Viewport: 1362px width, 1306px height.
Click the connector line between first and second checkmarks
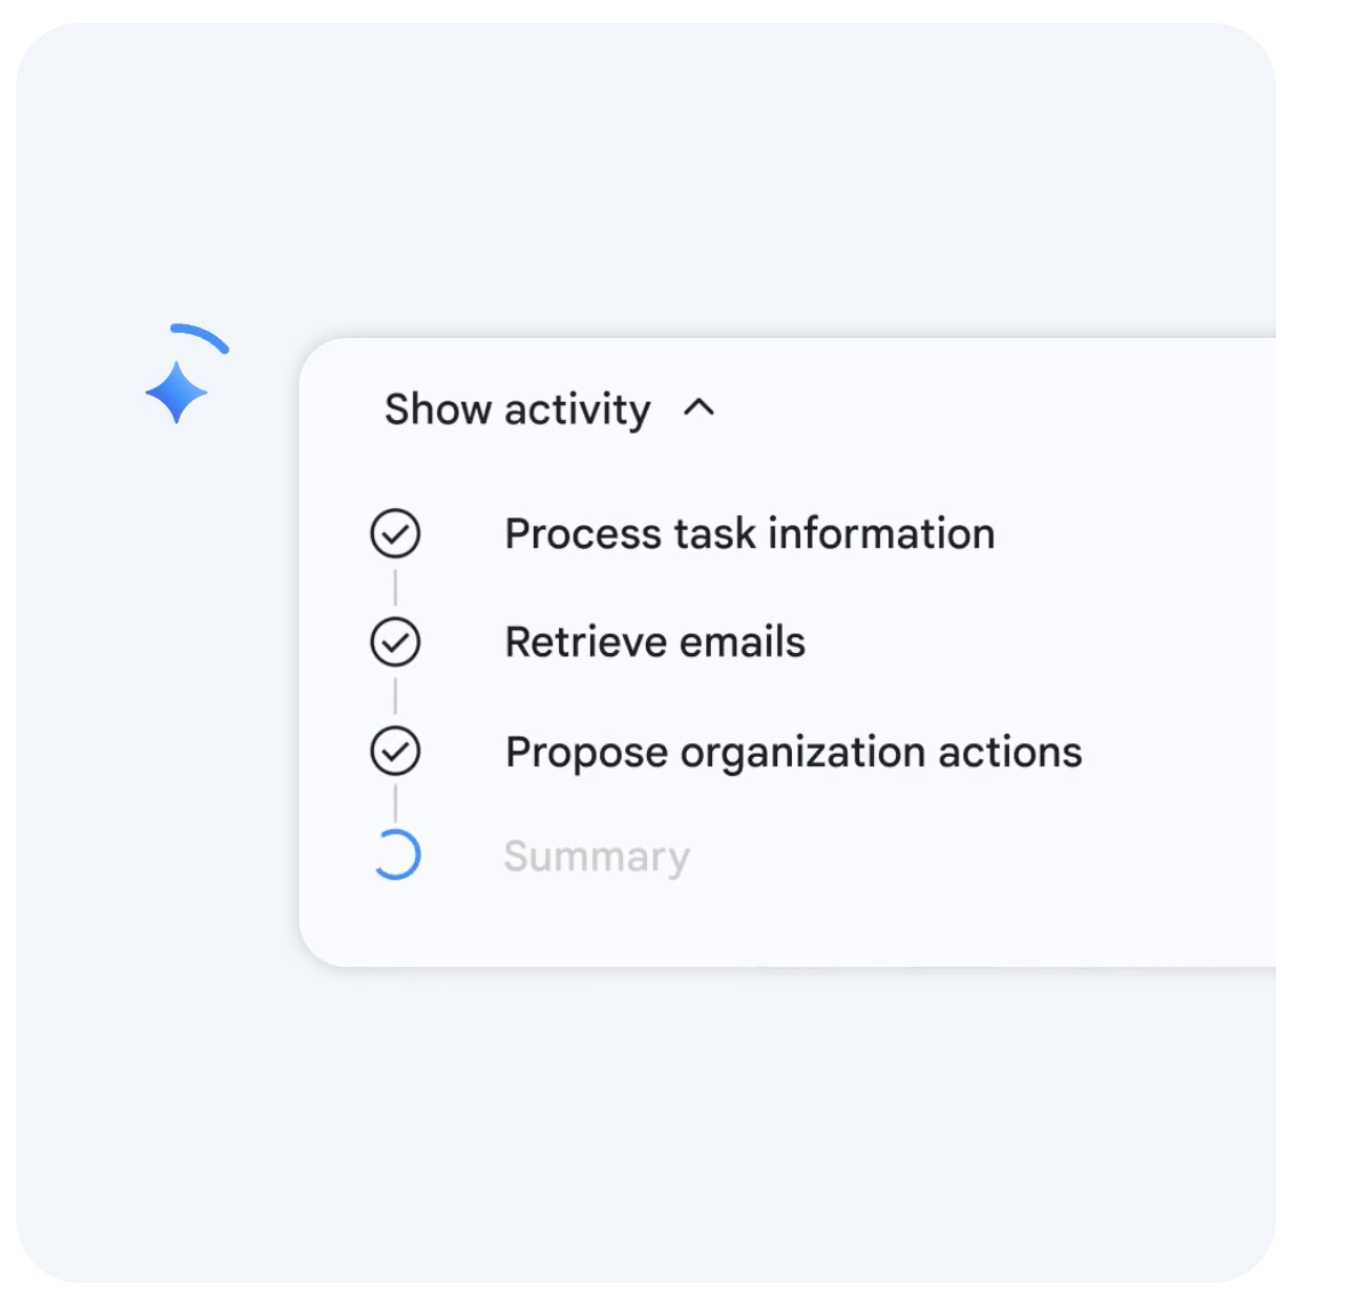(395, 588)
